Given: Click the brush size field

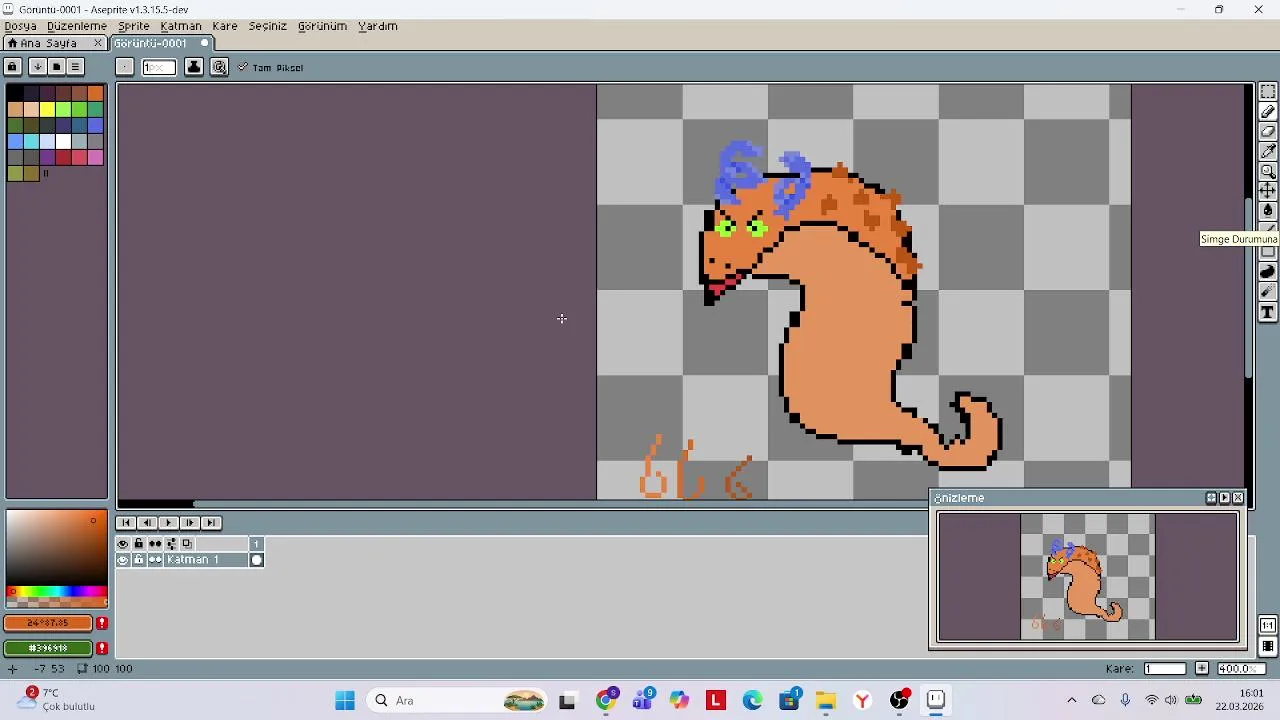Looking at the screenshot, I should (x=159, y=67).
